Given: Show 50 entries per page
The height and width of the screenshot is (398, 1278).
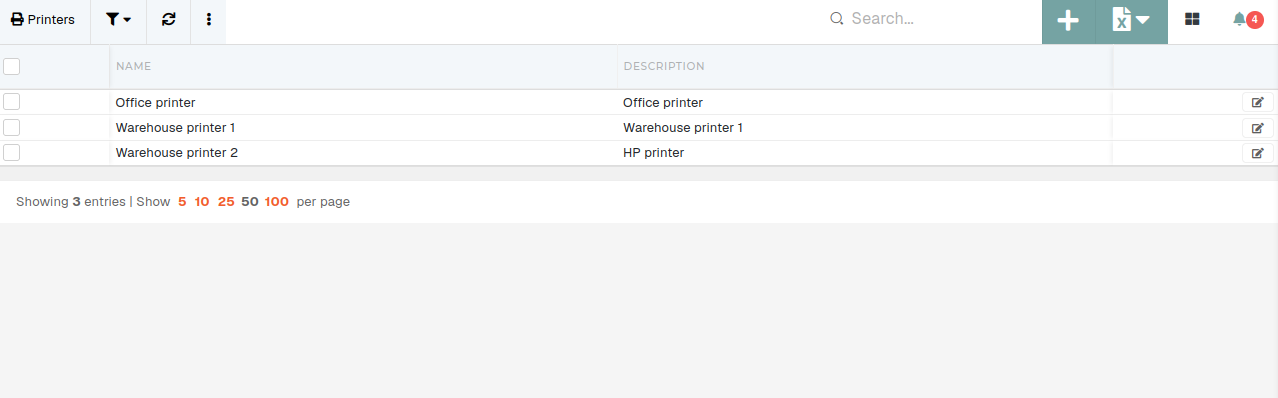Looking at the screenshot, I should coord(250,201).
